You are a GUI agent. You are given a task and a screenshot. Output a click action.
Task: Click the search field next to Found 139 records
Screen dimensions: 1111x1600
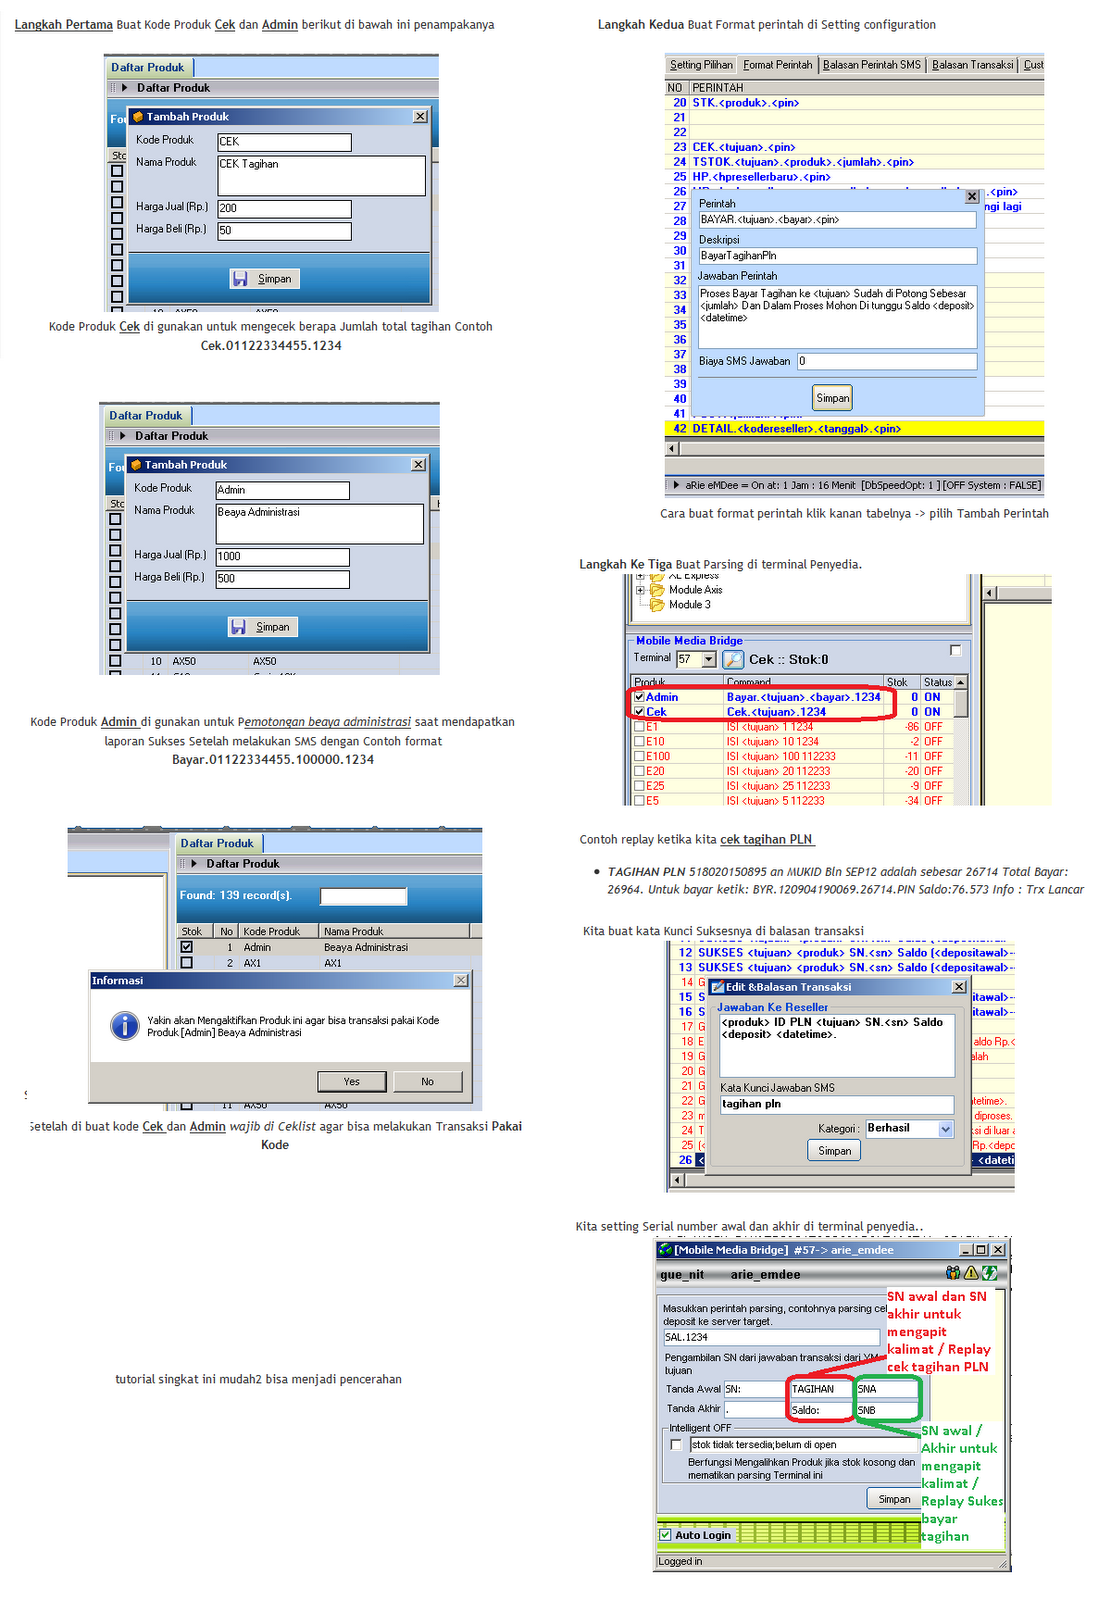pos(363,896)
